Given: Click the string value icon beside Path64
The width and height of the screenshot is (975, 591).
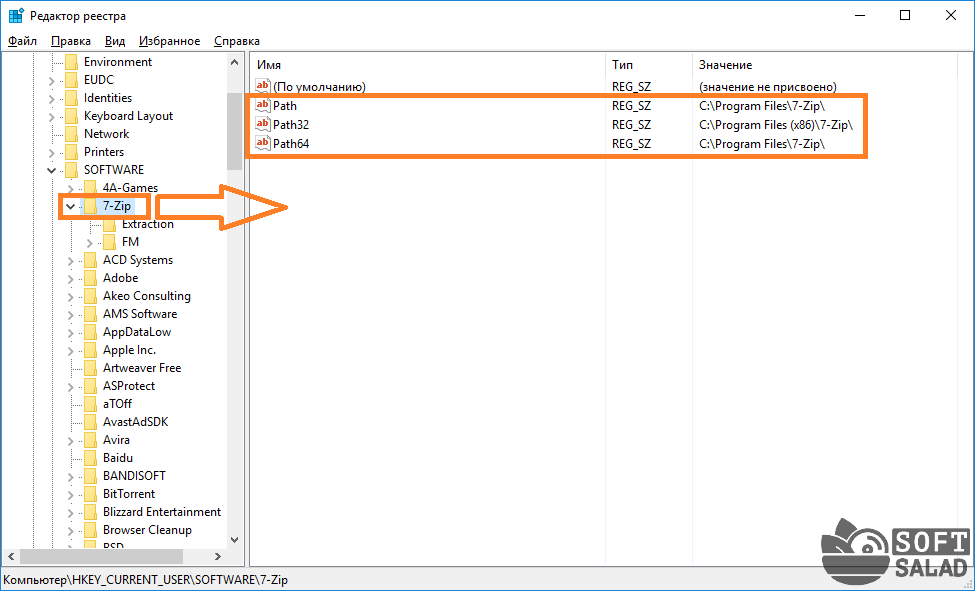Looking at the screenshot, I should (x=263, y=143).
